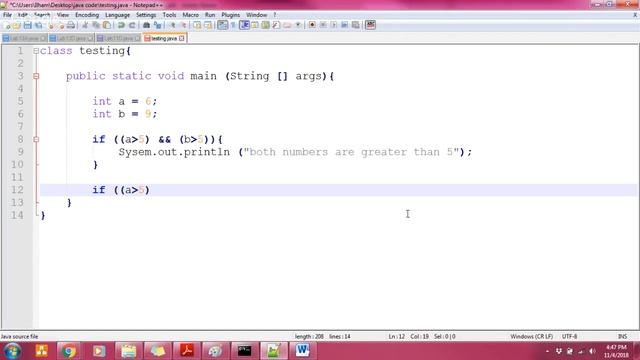Close the testing.java tab
The image size is (640, 360).
(x=182, y=38)
